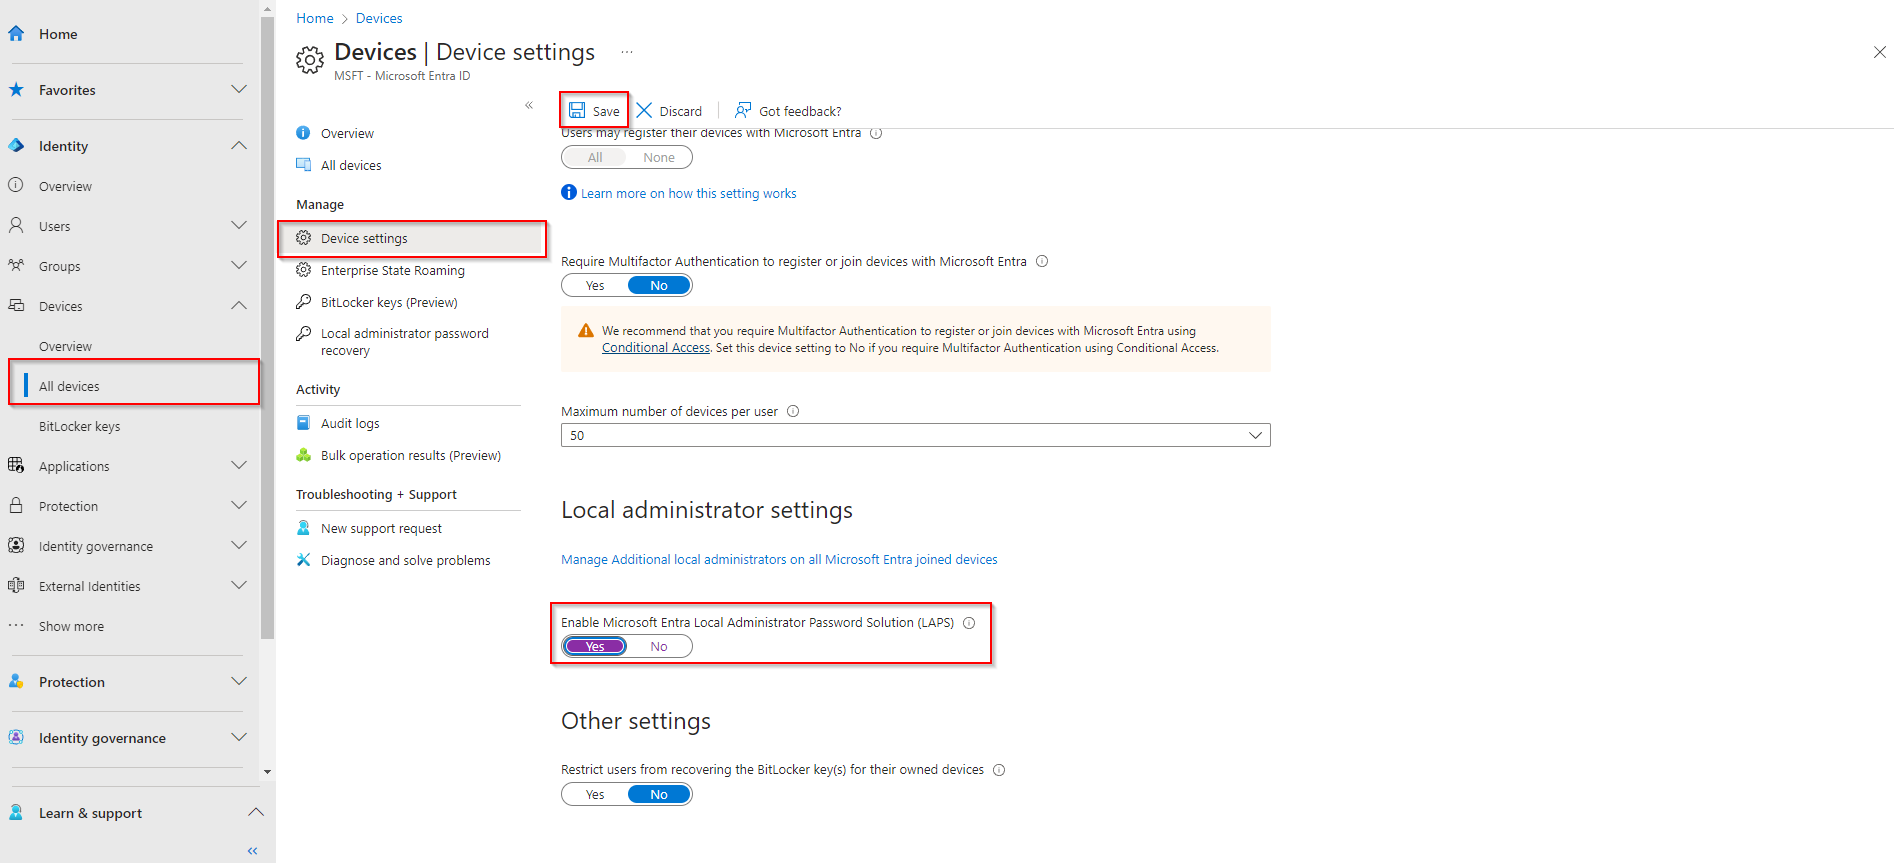The image size is (1894, 863).
Task: Expand the Favorites section
Action: pos(239,89)
